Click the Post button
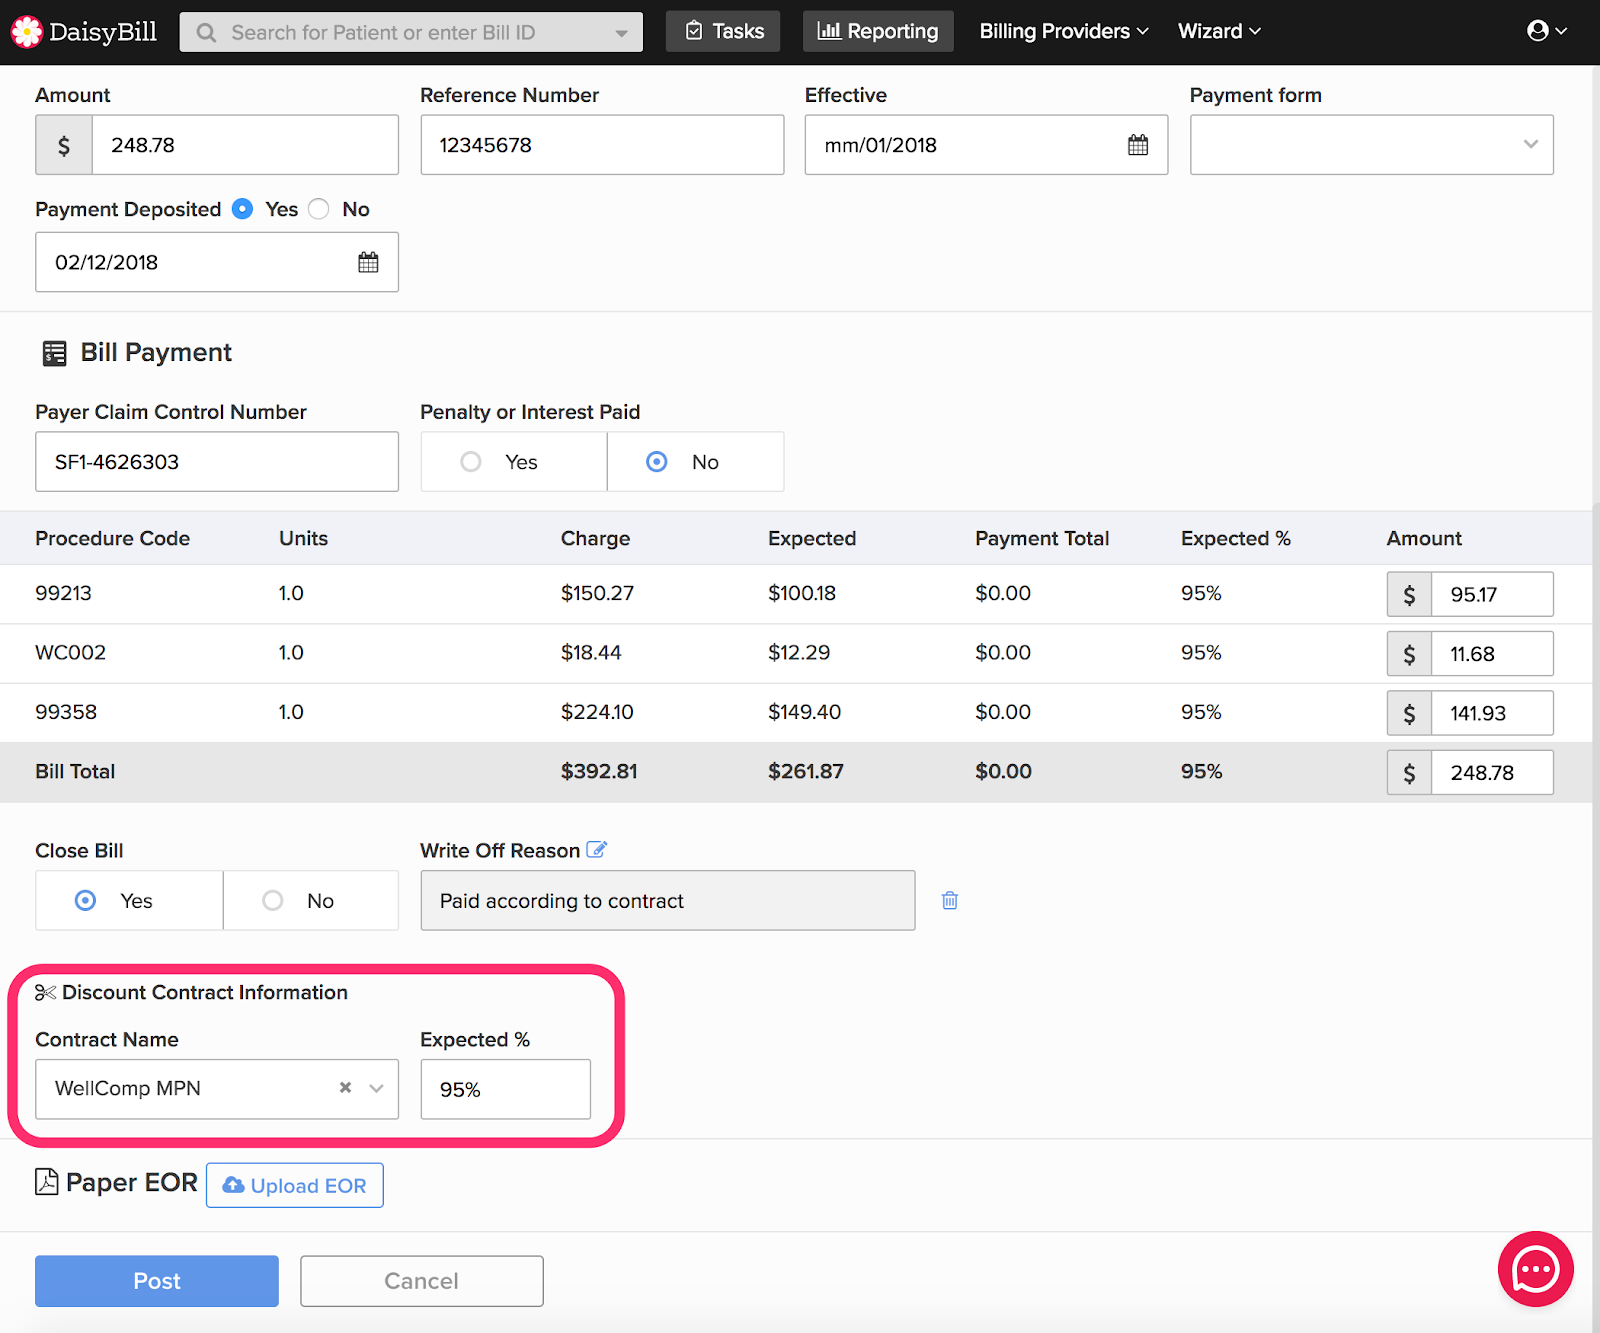The image size is (1600, 1333). click(157, 1281)
